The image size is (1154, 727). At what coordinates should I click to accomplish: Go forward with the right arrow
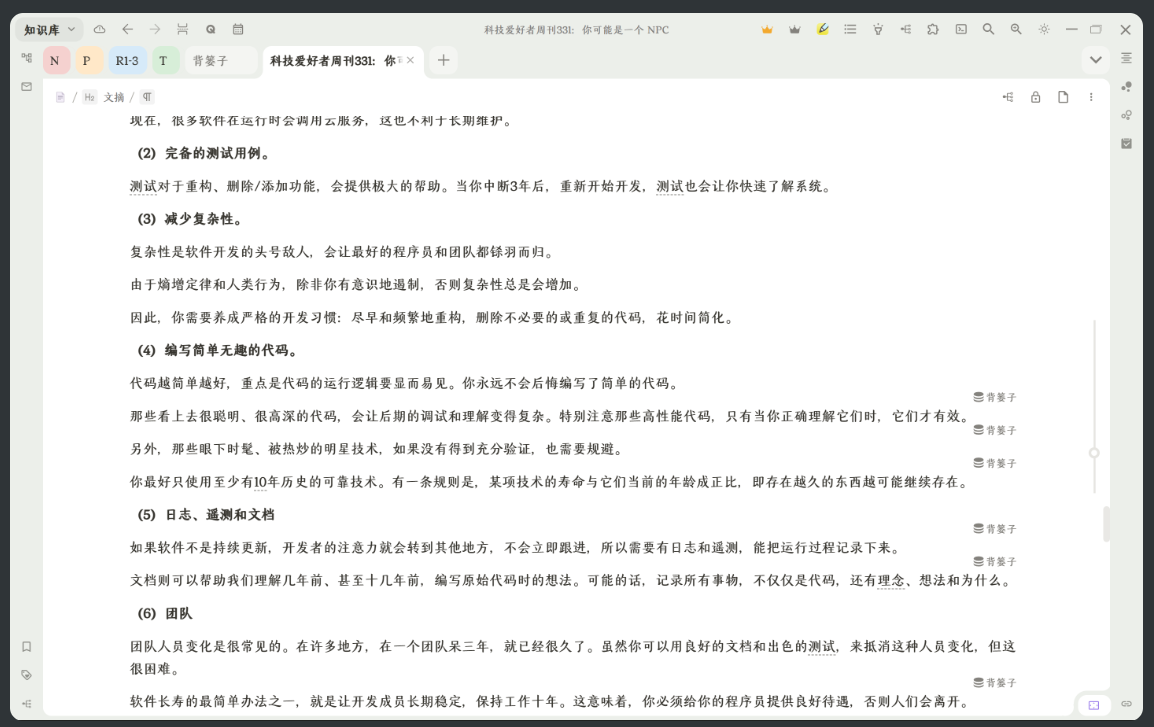pos(155,29)
